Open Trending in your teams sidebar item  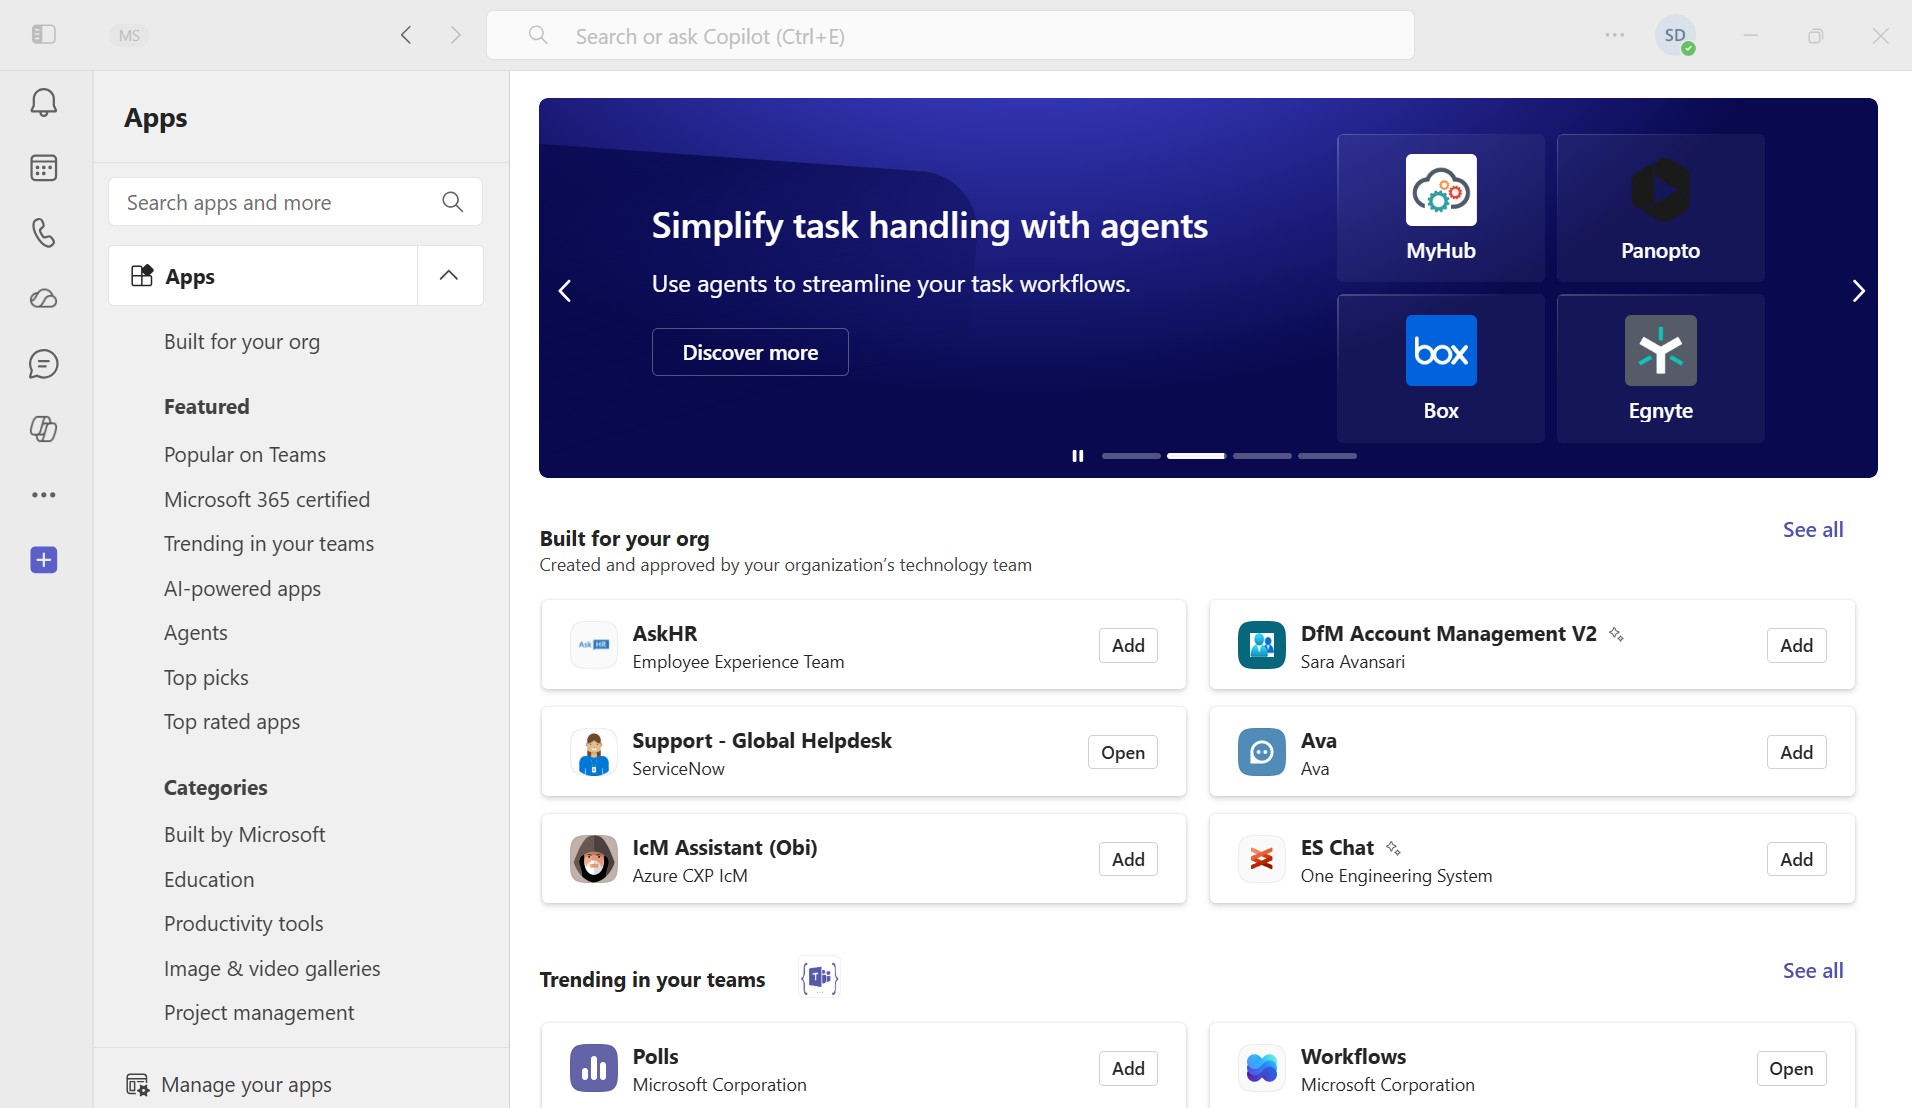269,544
